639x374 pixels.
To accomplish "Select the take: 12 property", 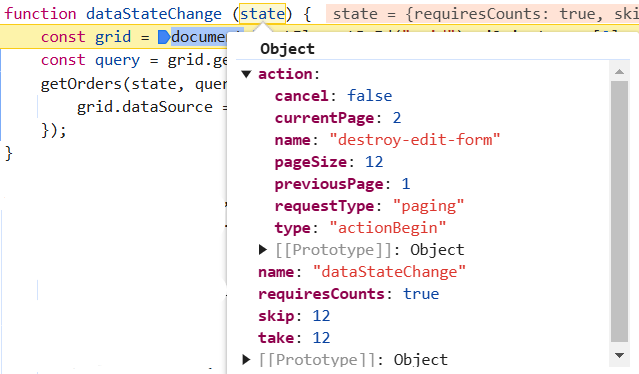I will tap(294, 338).
